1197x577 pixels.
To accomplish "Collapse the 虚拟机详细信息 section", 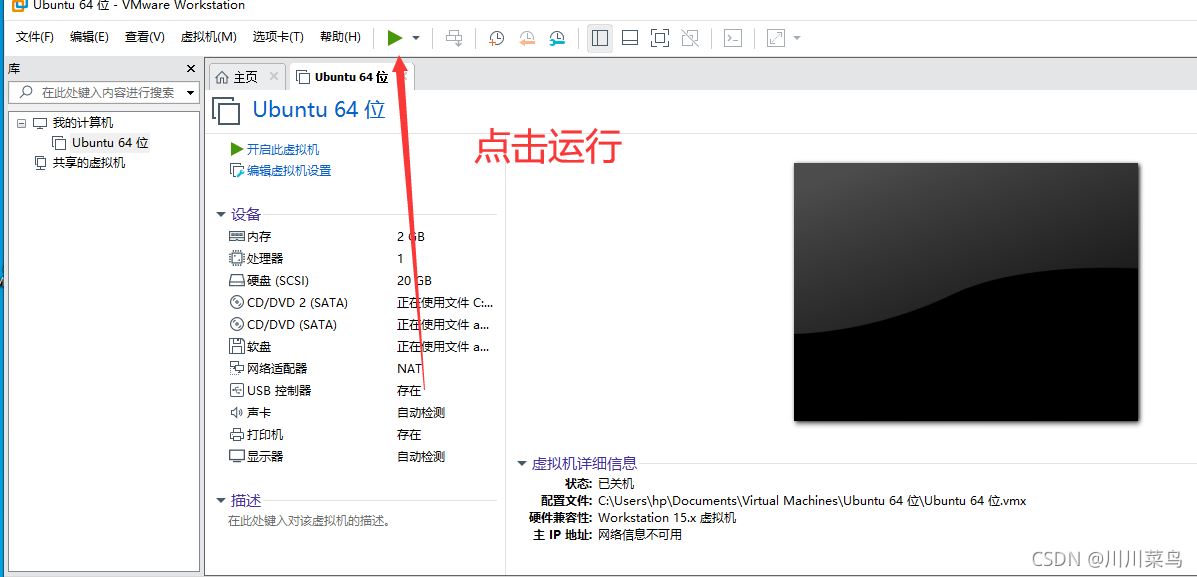I will point(521,463).
